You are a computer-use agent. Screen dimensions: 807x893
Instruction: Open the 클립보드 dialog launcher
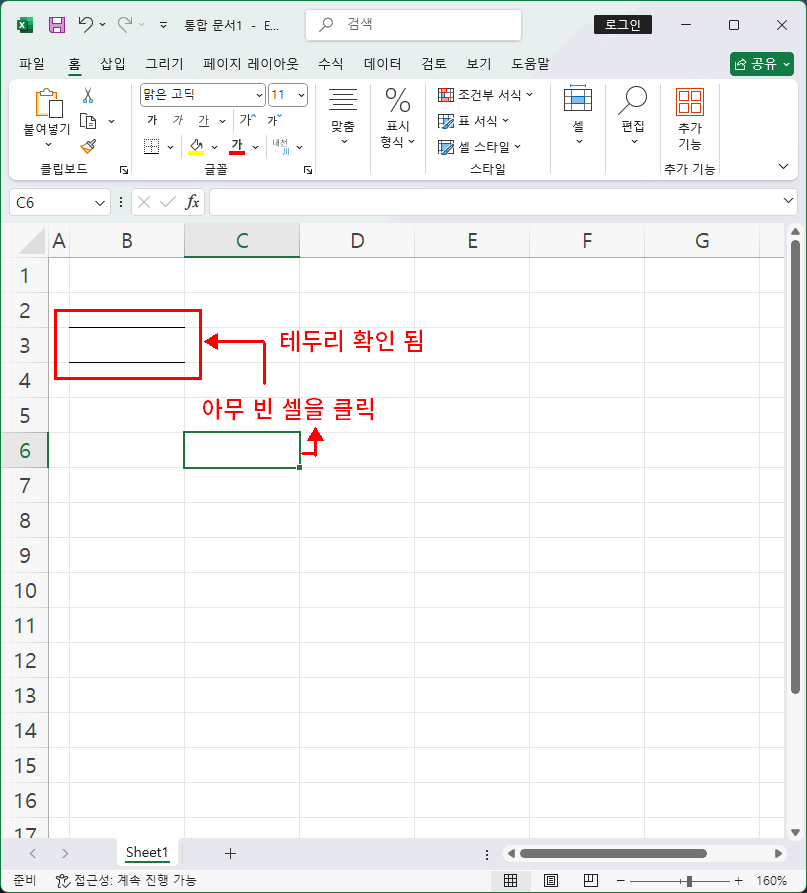click(124, 170)
